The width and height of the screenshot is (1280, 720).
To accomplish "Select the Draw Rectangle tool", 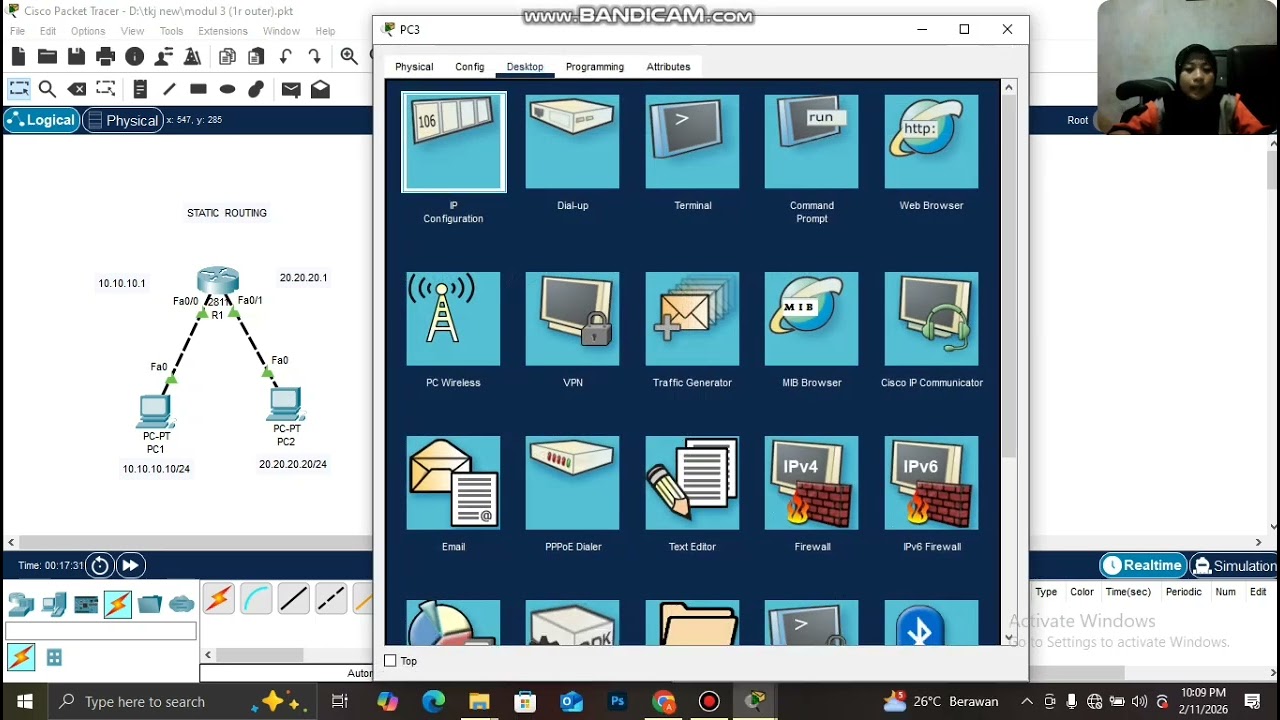I will pyautogui.click(x=198, y=89).
